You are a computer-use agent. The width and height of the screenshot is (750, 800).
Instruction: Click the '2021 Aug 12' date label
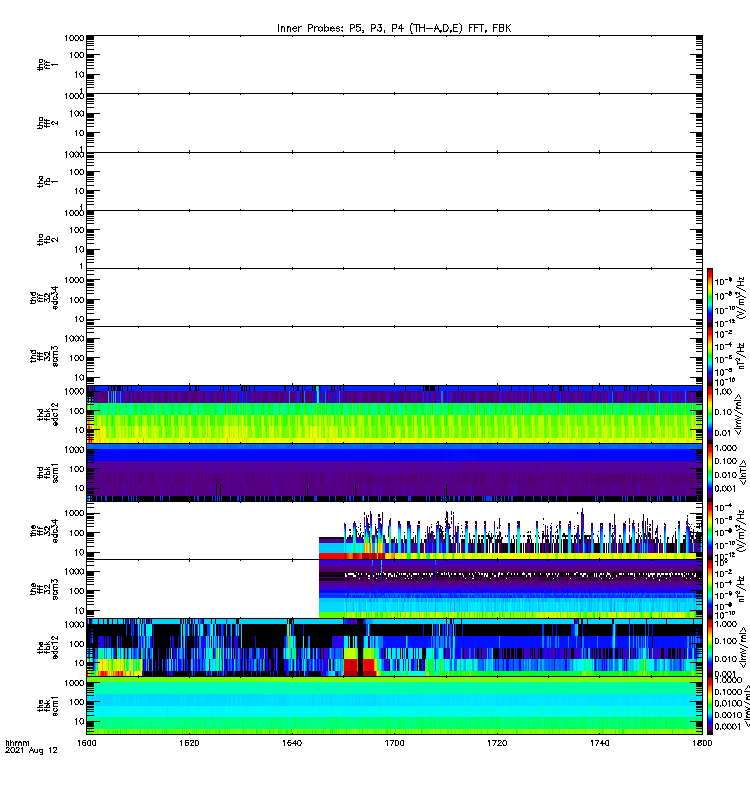click(31, 751)
